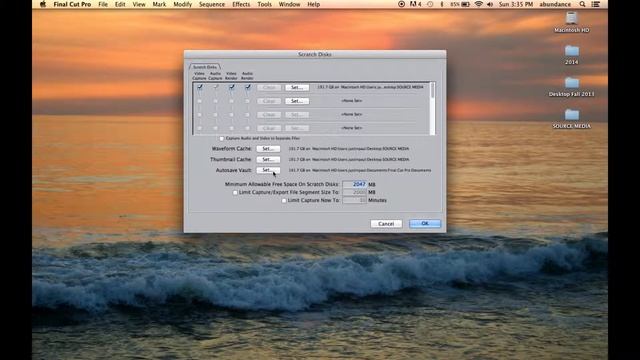Open the Help menu
640x360 pixels.
point(313,4)
